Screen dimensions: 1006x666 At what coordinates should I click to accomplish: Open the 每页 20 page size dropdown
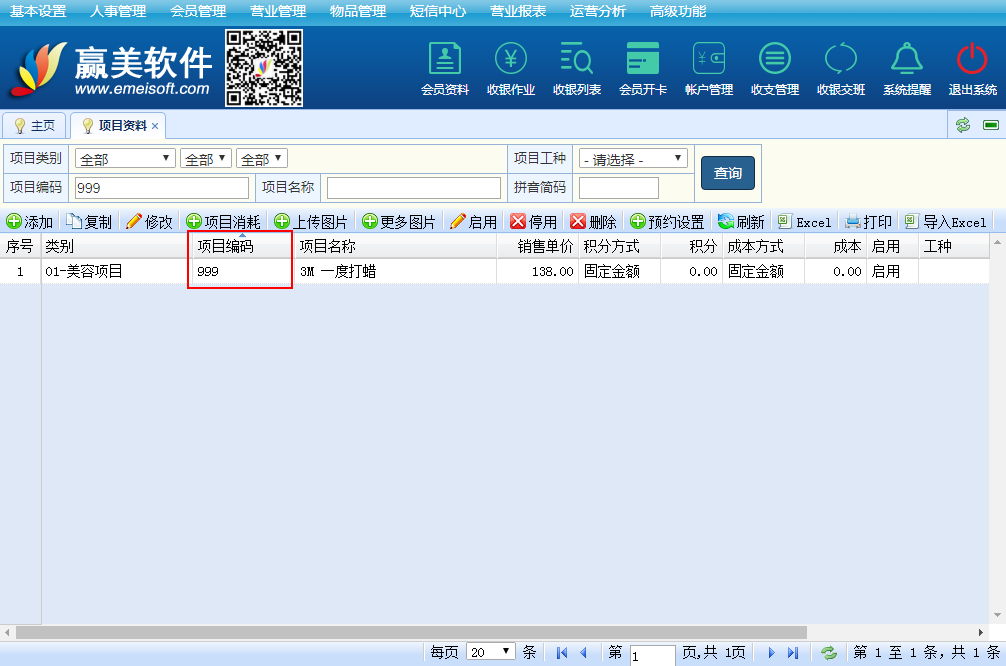point(490,652)
